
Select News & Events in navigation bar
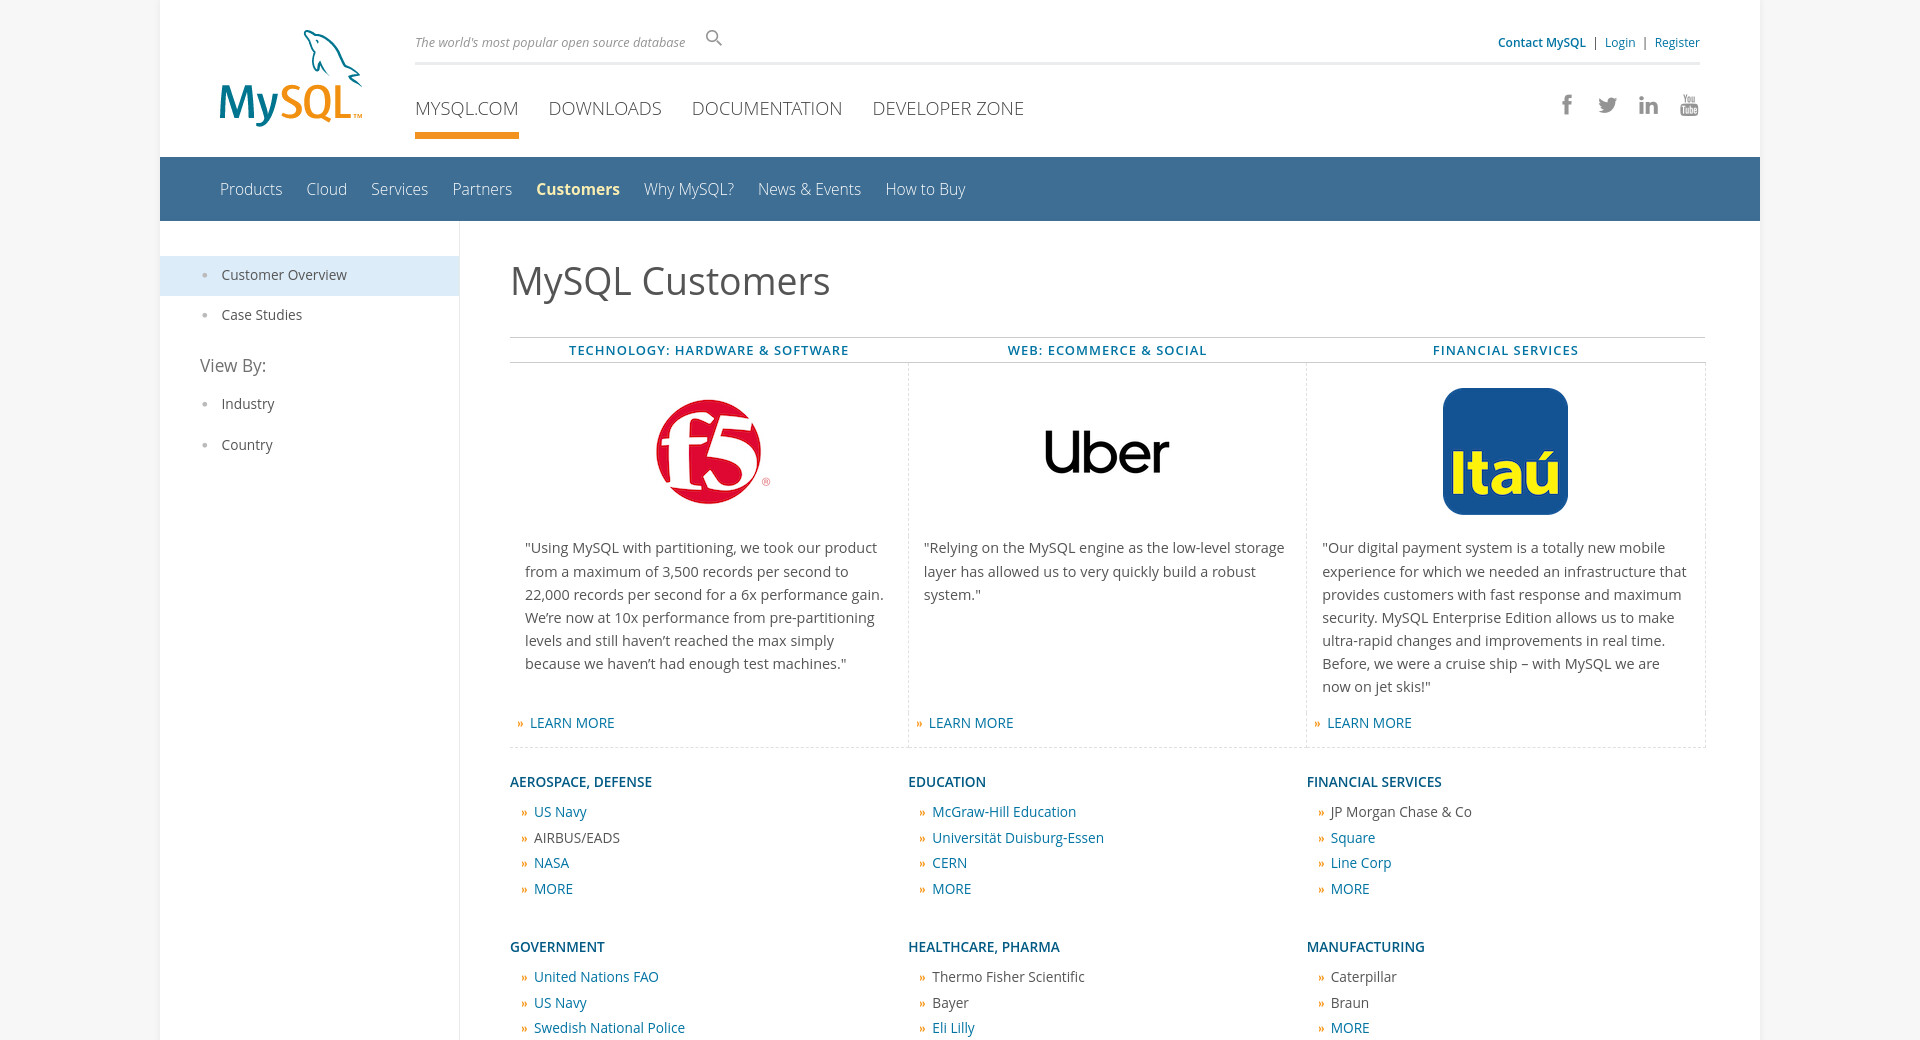(808, 190)
